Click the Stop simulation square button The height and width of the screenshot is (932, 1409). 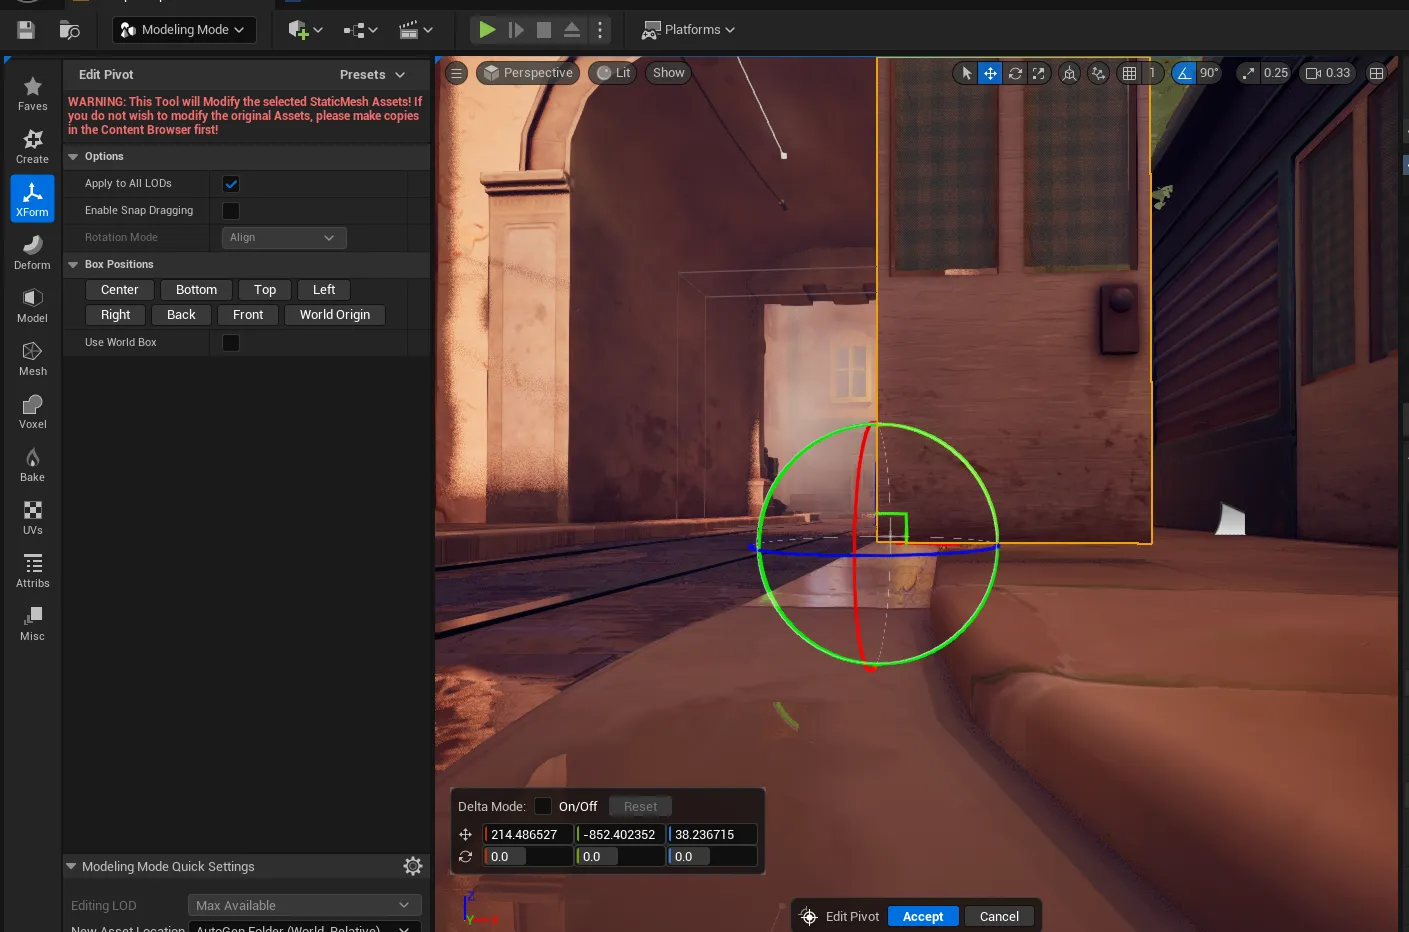coord(544,30)
